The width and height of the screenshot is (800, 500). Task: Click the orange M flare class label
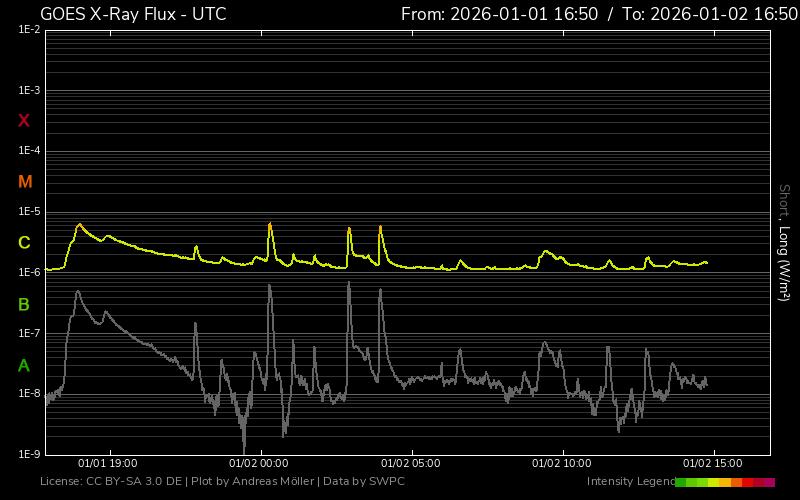(x=25, y=182)
